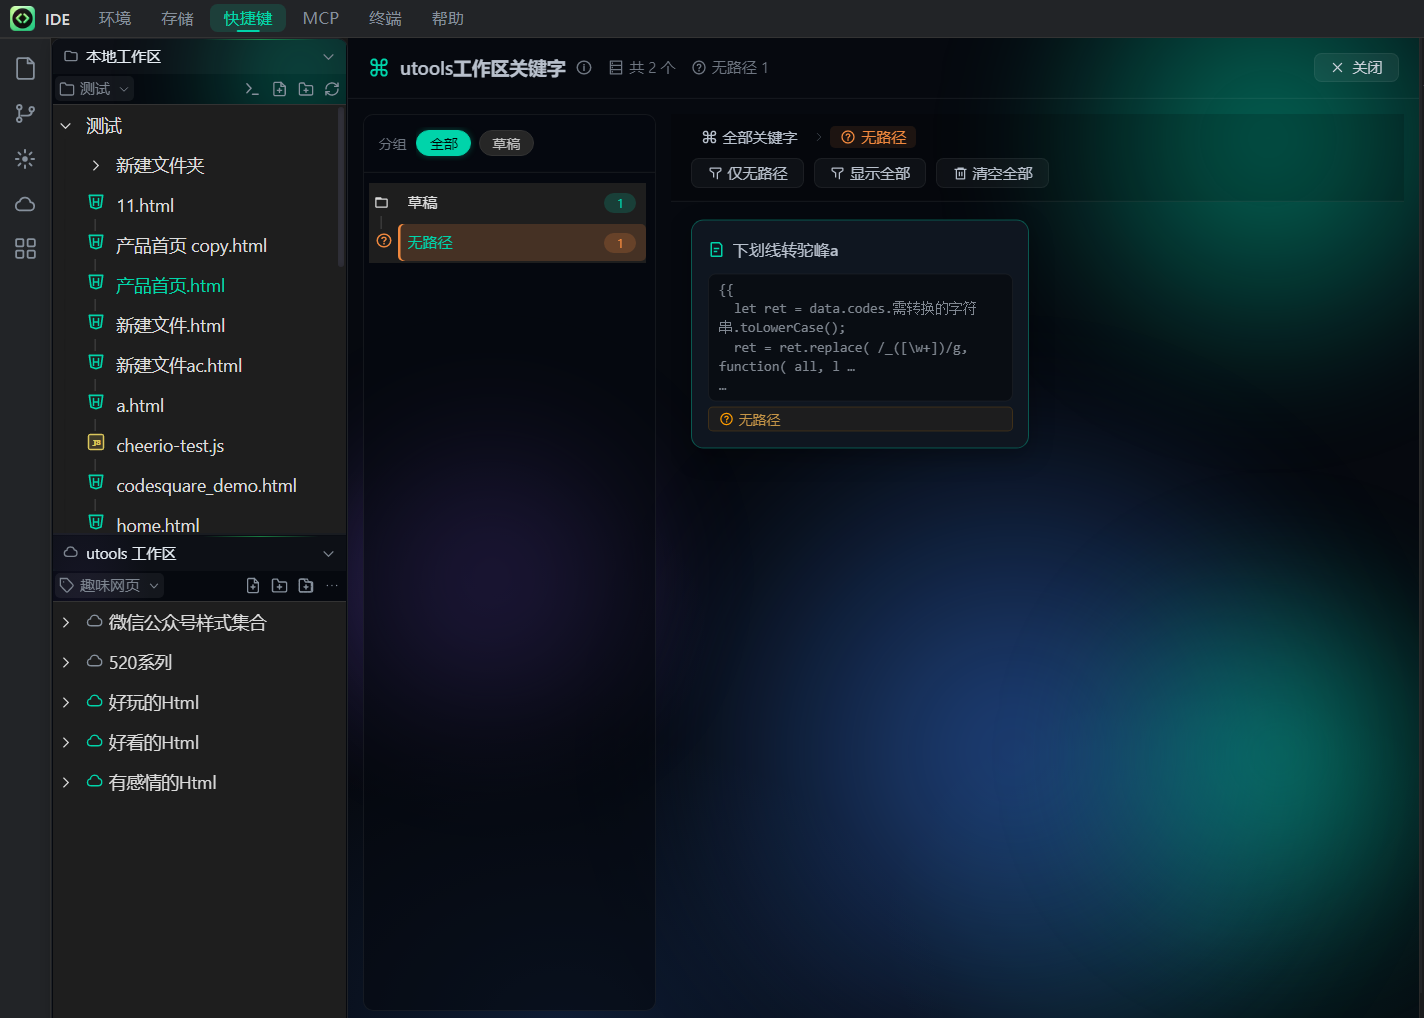
Task: Select the 全部 group filter chip
Action: point(444,144)
